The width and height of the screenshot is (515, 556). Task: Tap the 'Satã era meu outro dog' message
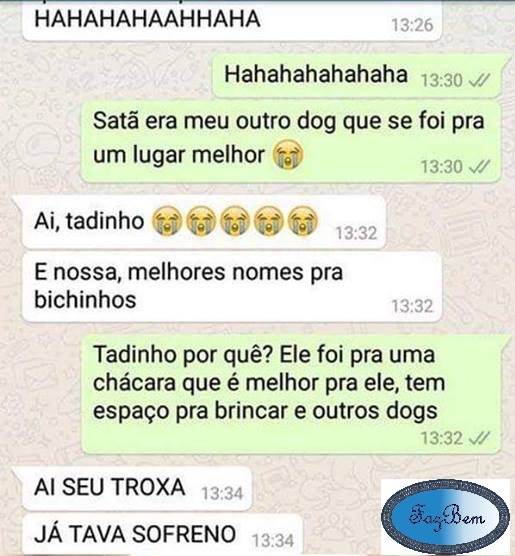point(291,142)
